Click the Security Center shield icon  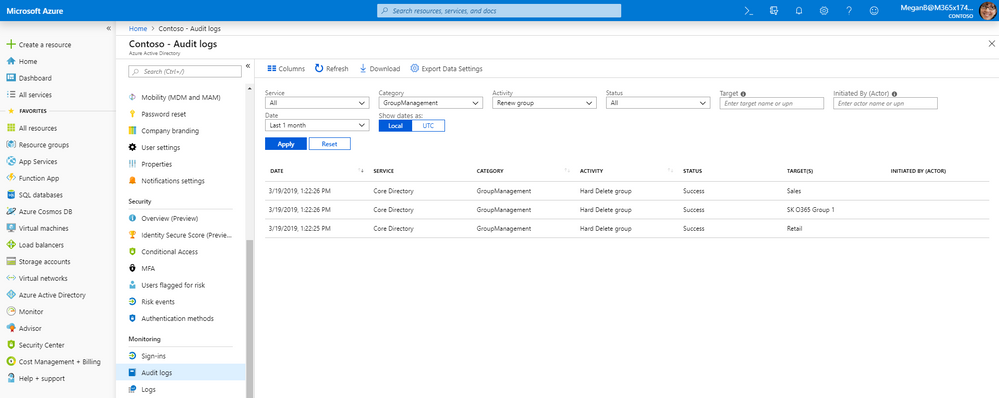[11, 345]
